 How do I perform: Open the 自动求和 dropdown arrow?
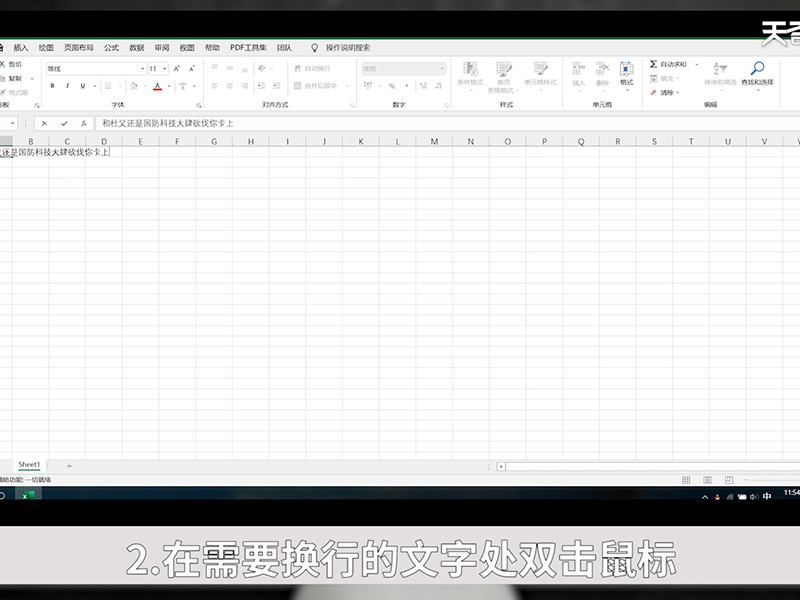pyautogui.click(x=697, y=64)
